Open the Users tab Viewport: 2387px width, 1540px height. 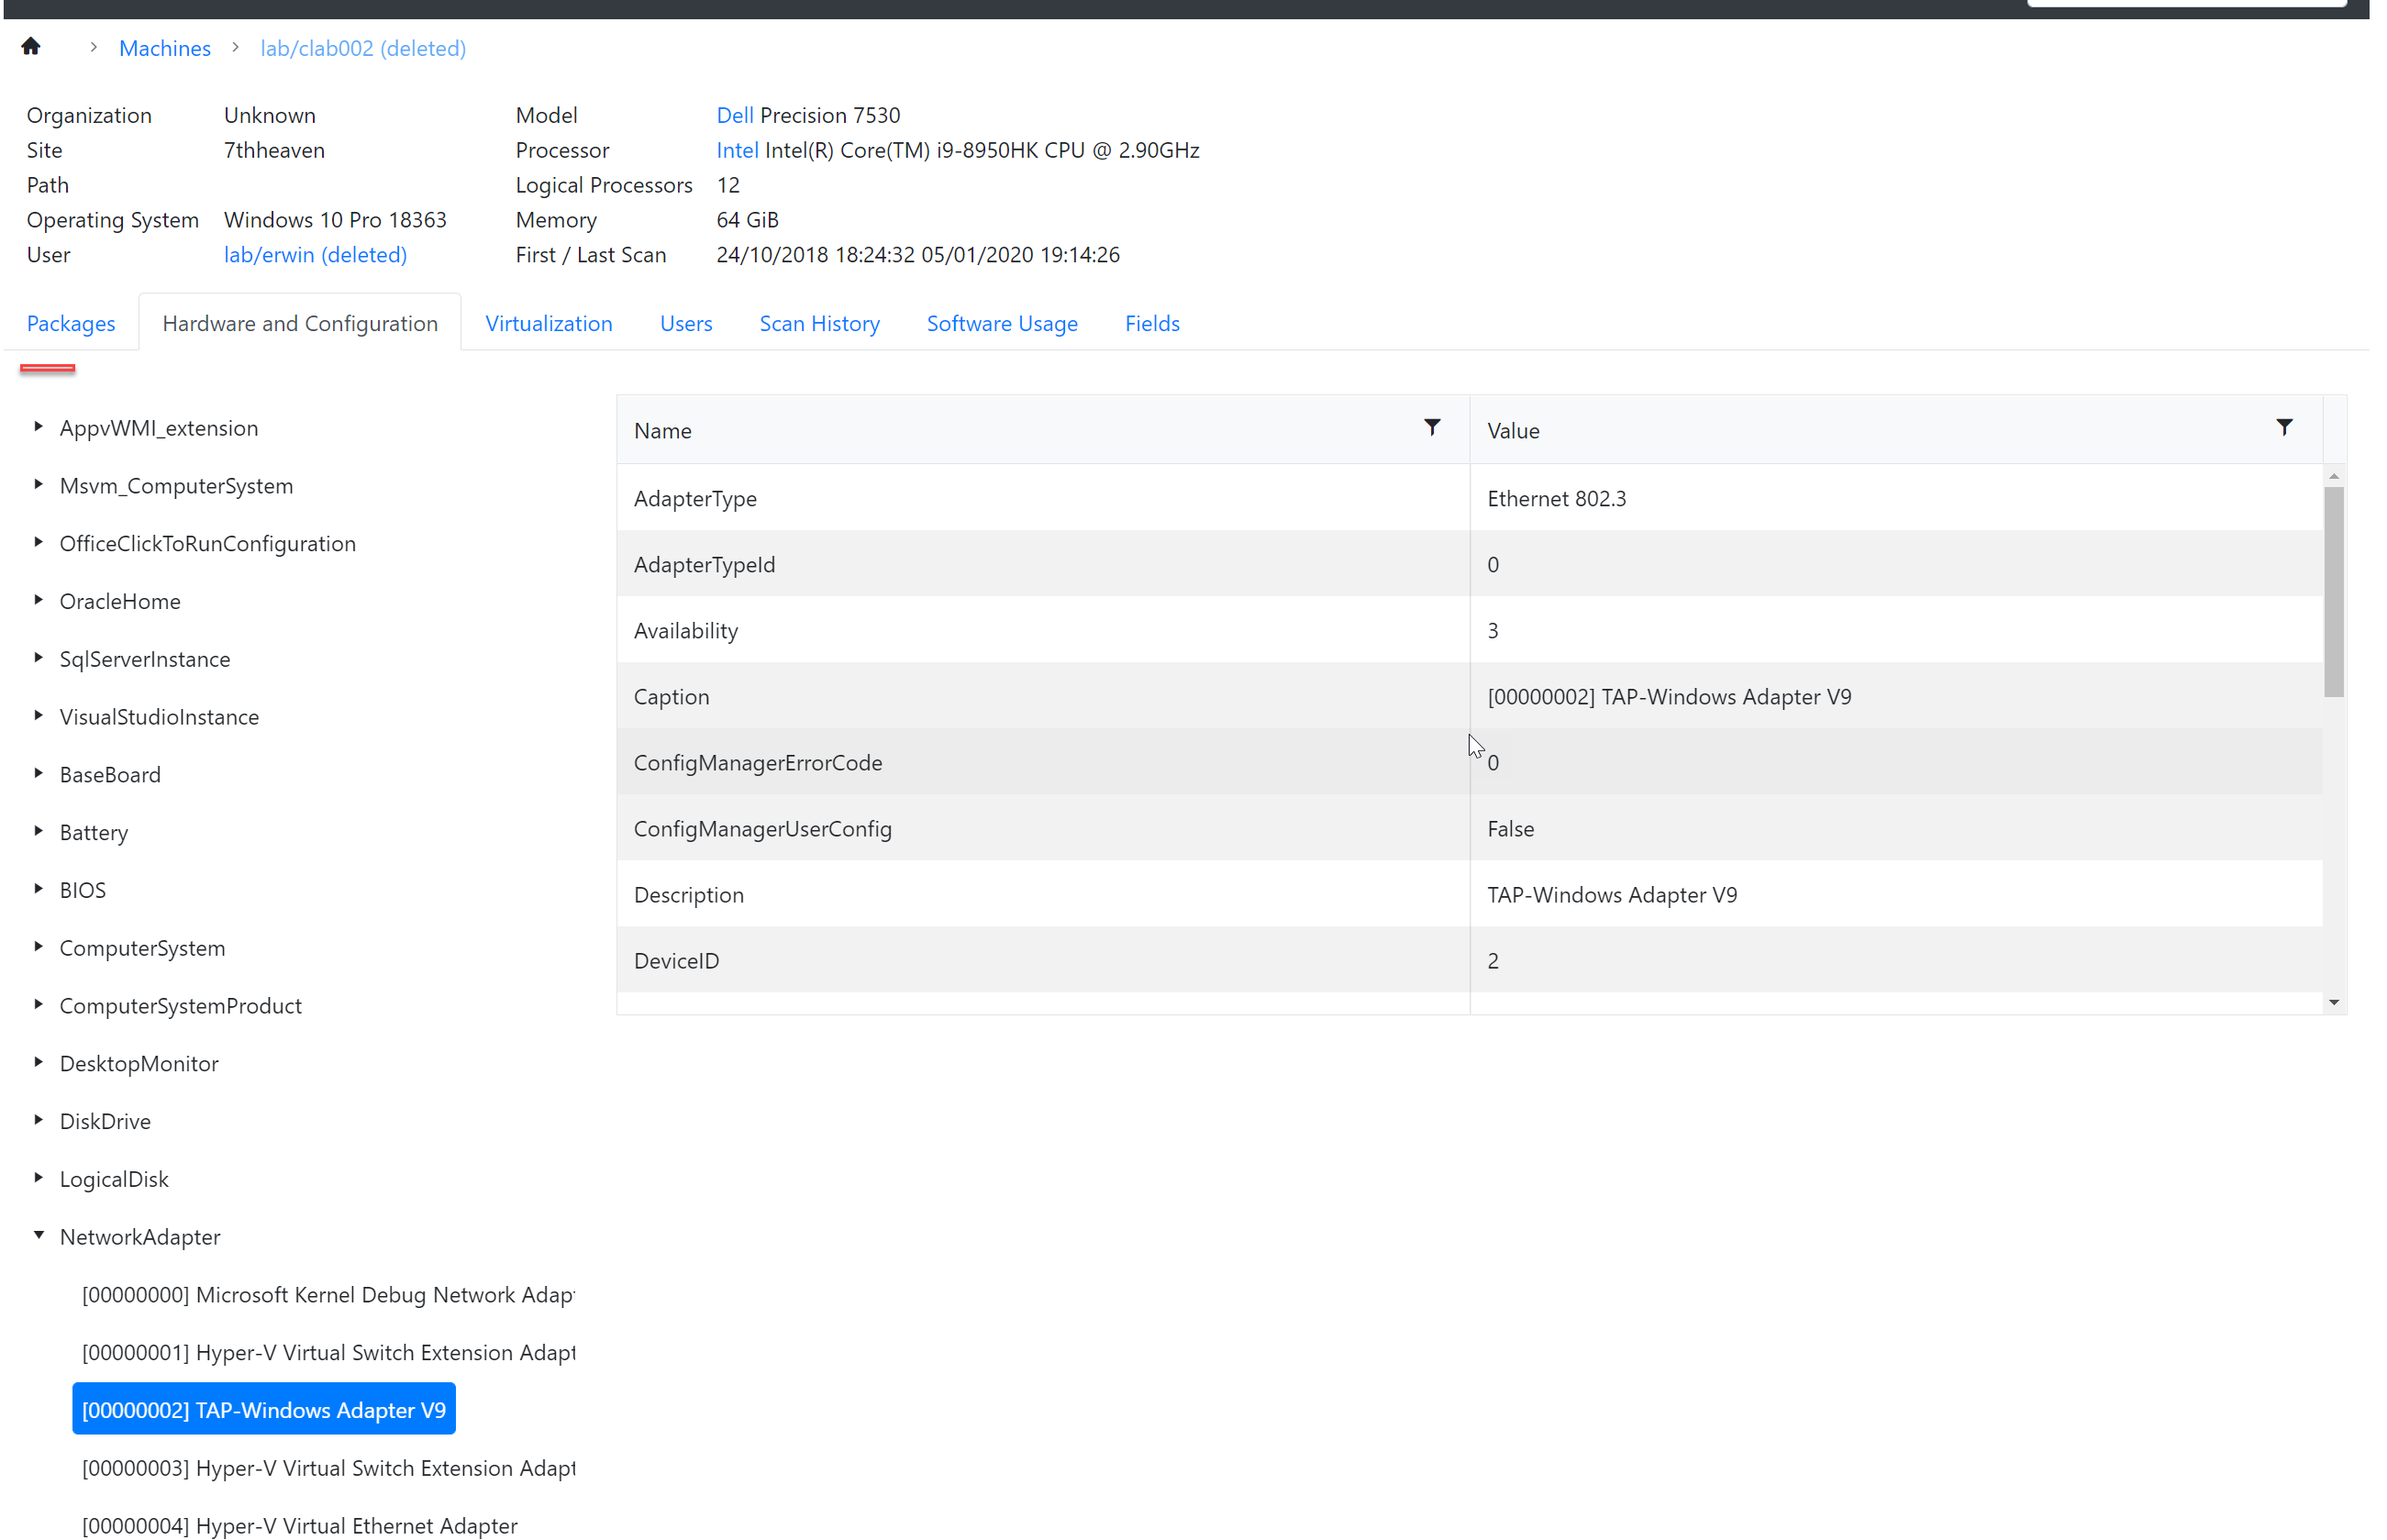[x=686, y=323]
